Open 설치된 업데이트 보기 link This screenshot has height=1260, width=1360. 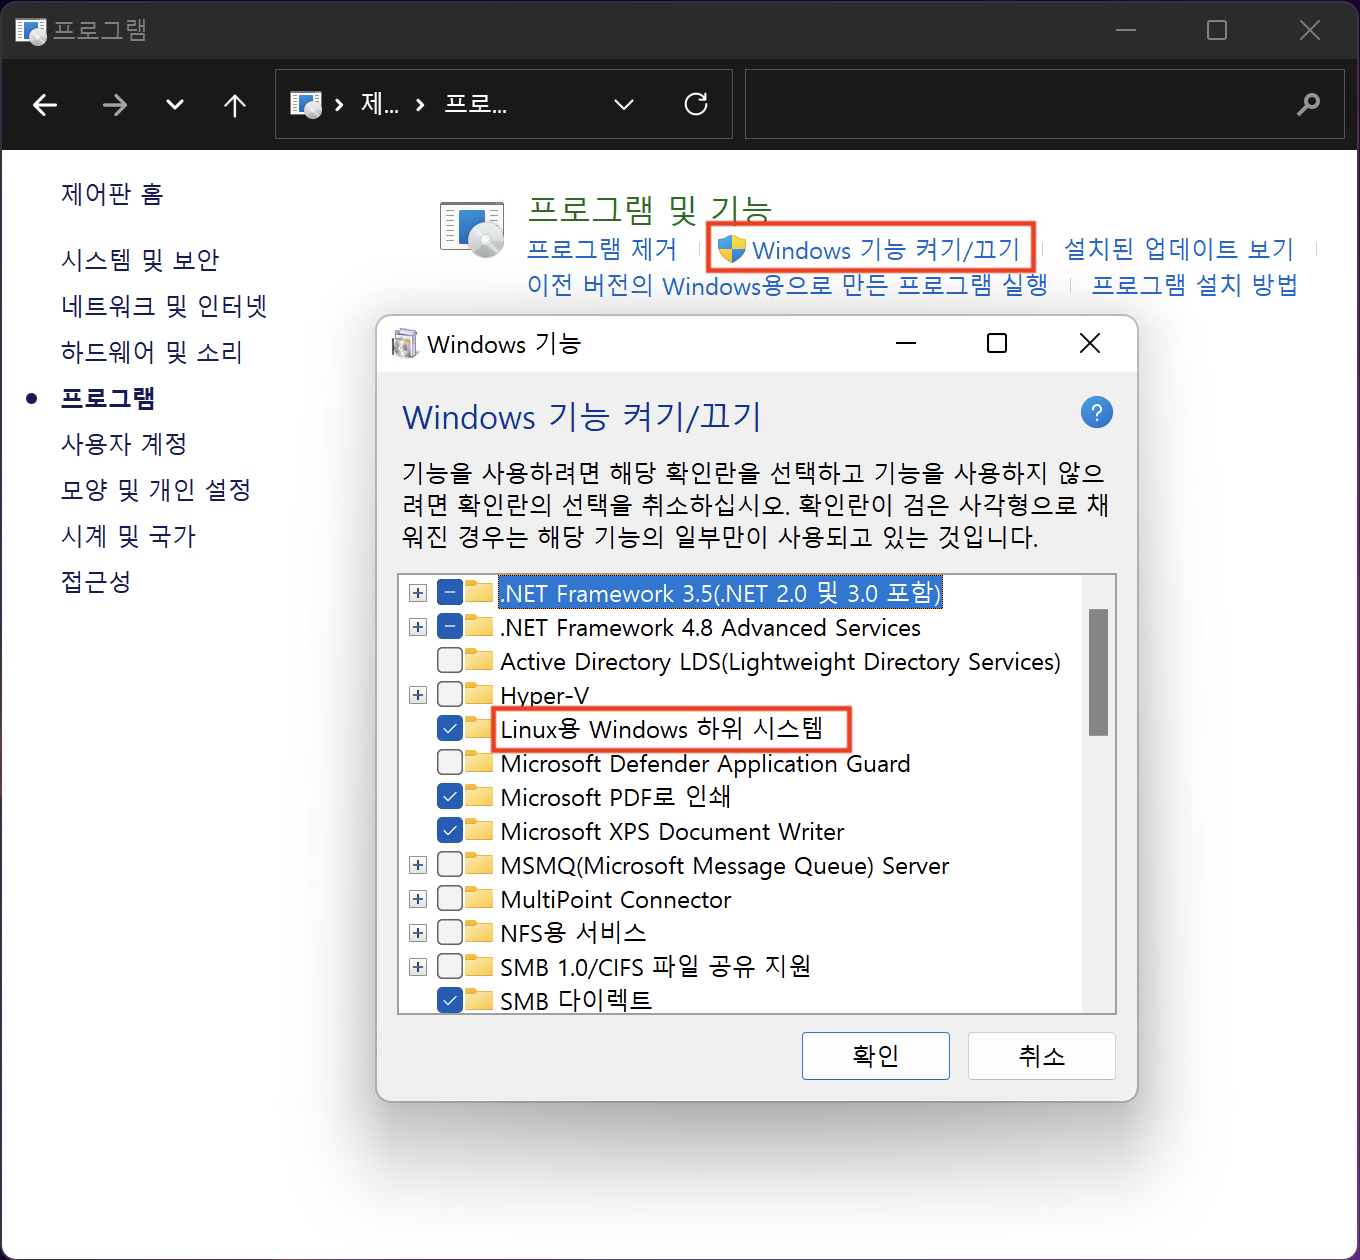point(1178,249)
